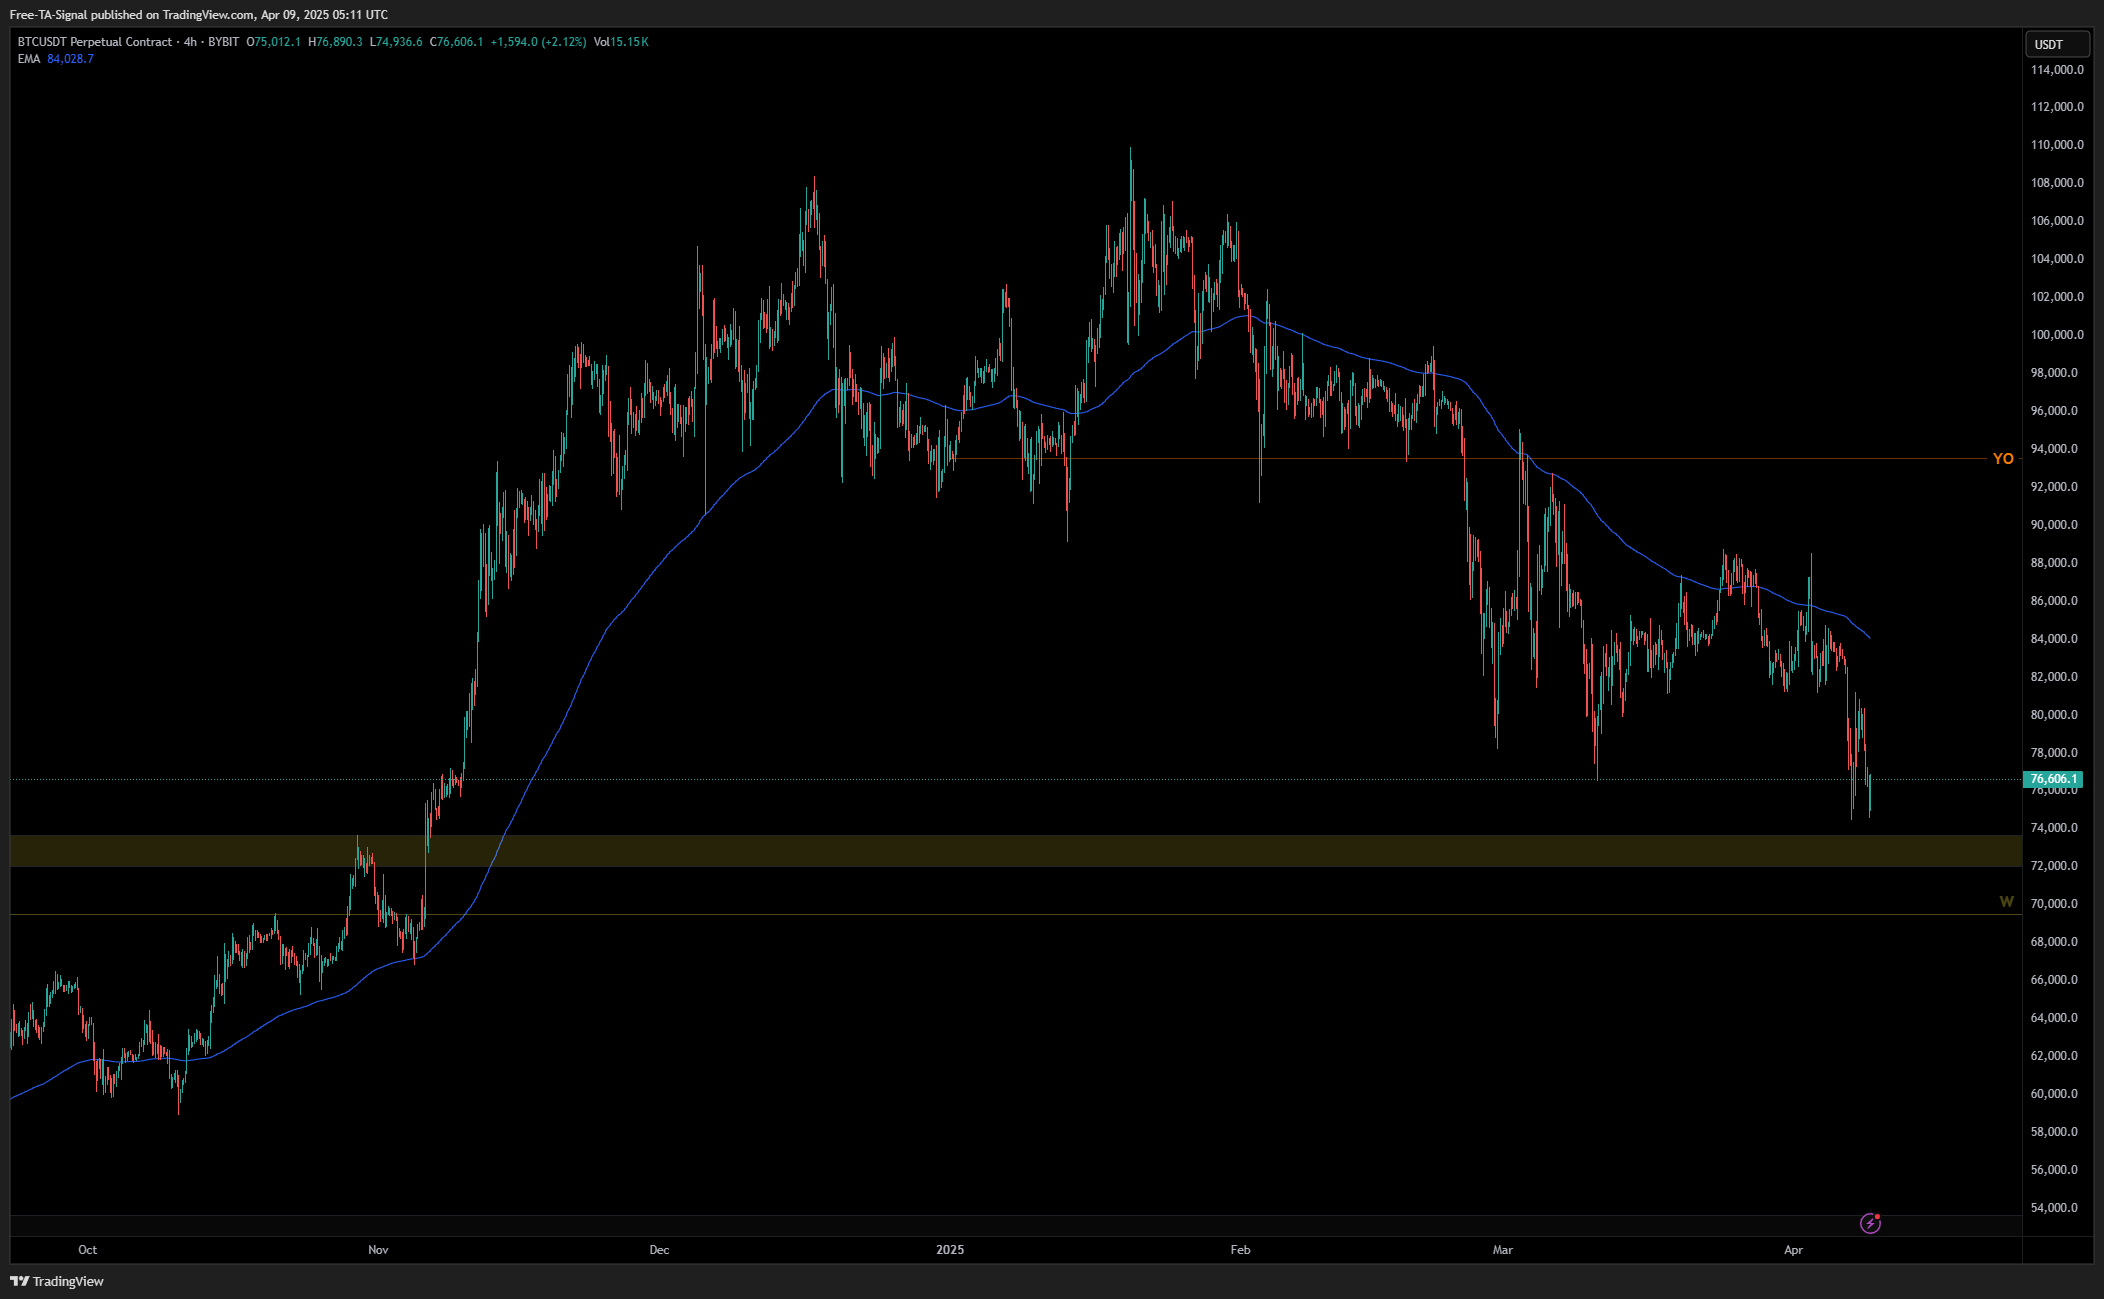Click the 2025 label on time axis
This screenshot has width=2104, height=1299.
click(x=950, y=1250)
